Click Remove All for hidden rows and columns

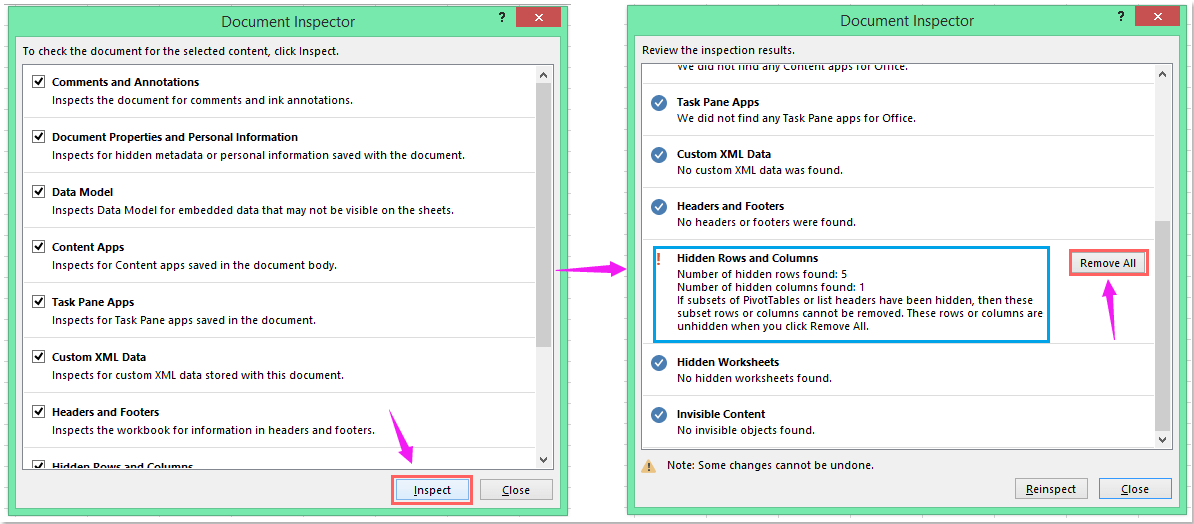(x=1107, y=263)
